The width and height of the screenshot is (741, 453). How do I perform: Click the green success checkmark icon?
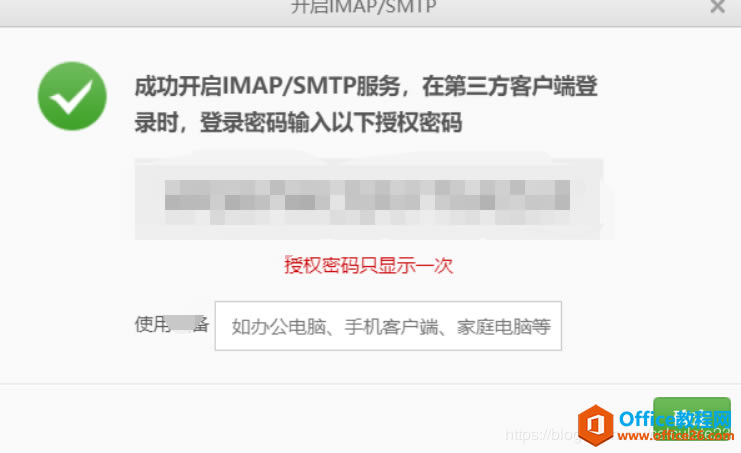tap(72, 96)
